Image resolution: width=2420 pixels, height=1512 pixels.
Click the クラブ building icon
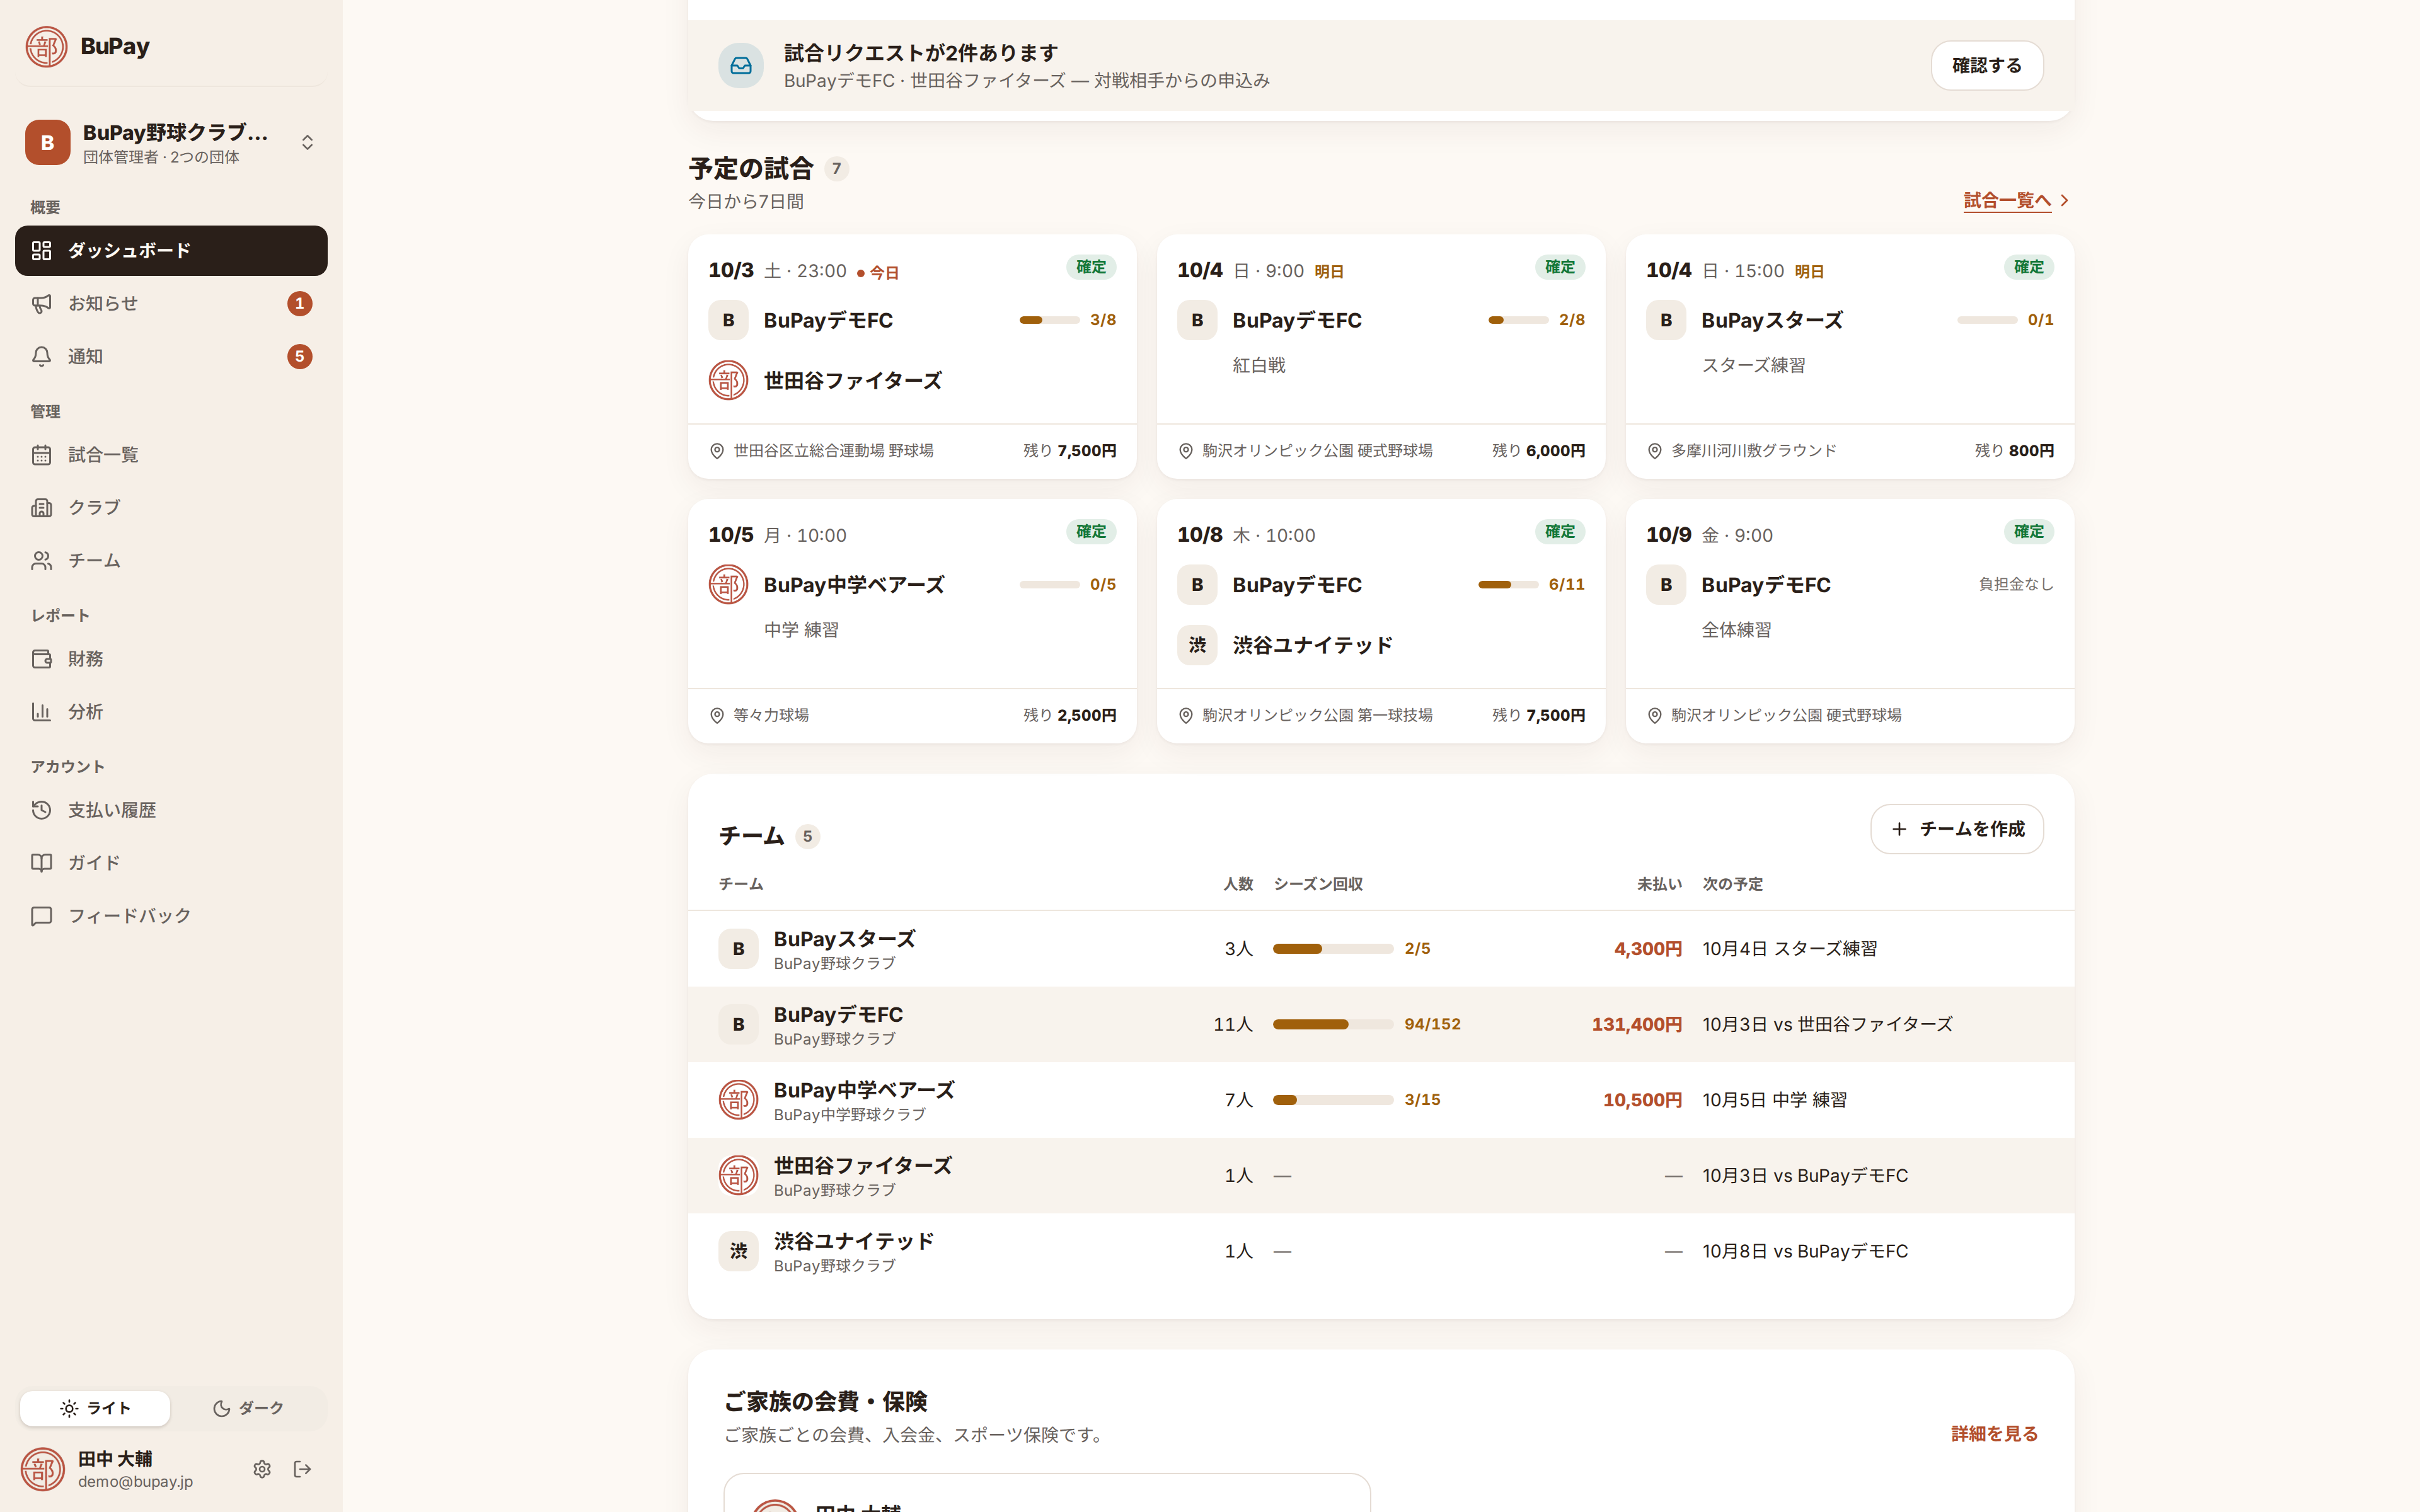[x=41, y=507]
